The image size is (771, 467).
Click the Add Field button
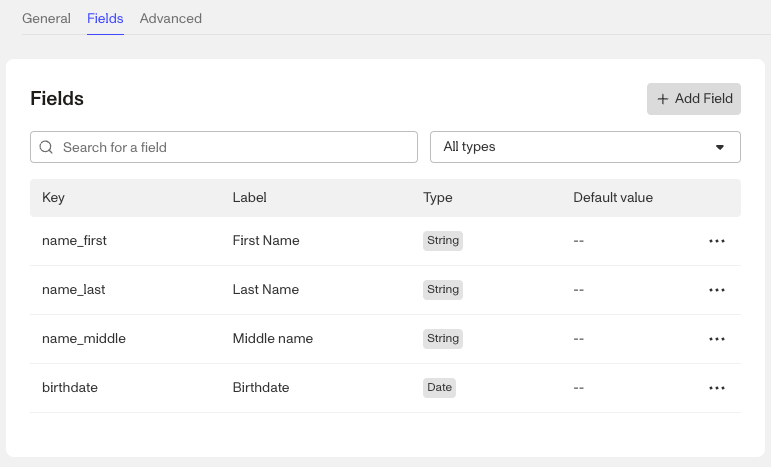pyautogui.click(x=694, y=99)
